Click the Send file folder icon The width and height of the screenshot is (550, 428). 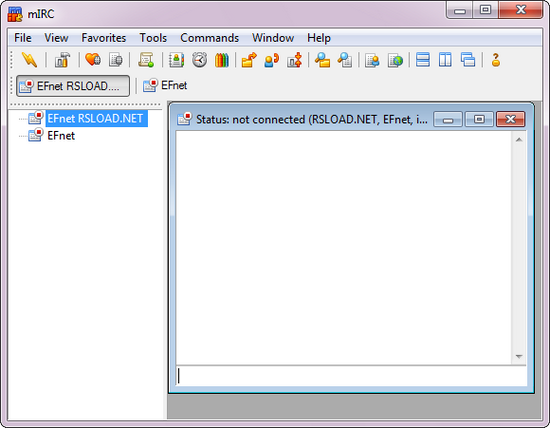pyautogui.click(x=249, y=60)
